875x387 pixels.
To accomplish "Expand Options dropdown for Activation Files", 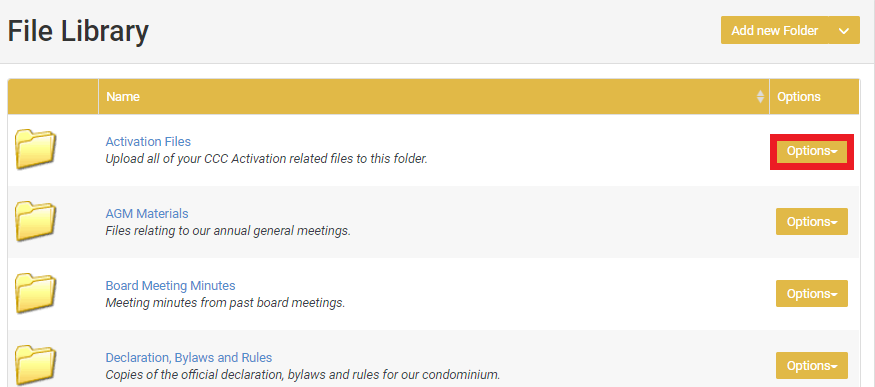I will coord(812,151).
